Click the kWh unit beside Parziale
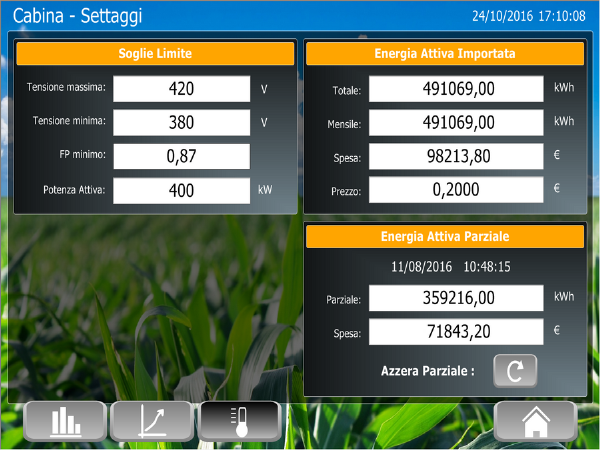Image resolution: width=600 pixels, height=450 pixels. pos(564,297)
